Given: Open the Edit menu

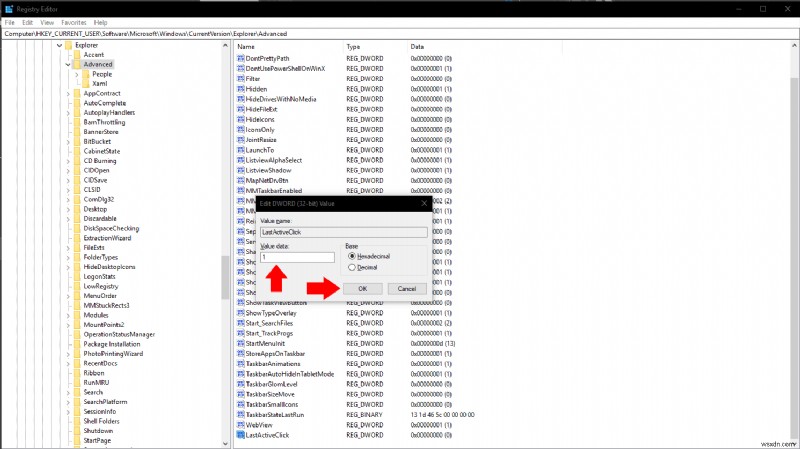Looking at the screenshot, I should tap(28, 22).
